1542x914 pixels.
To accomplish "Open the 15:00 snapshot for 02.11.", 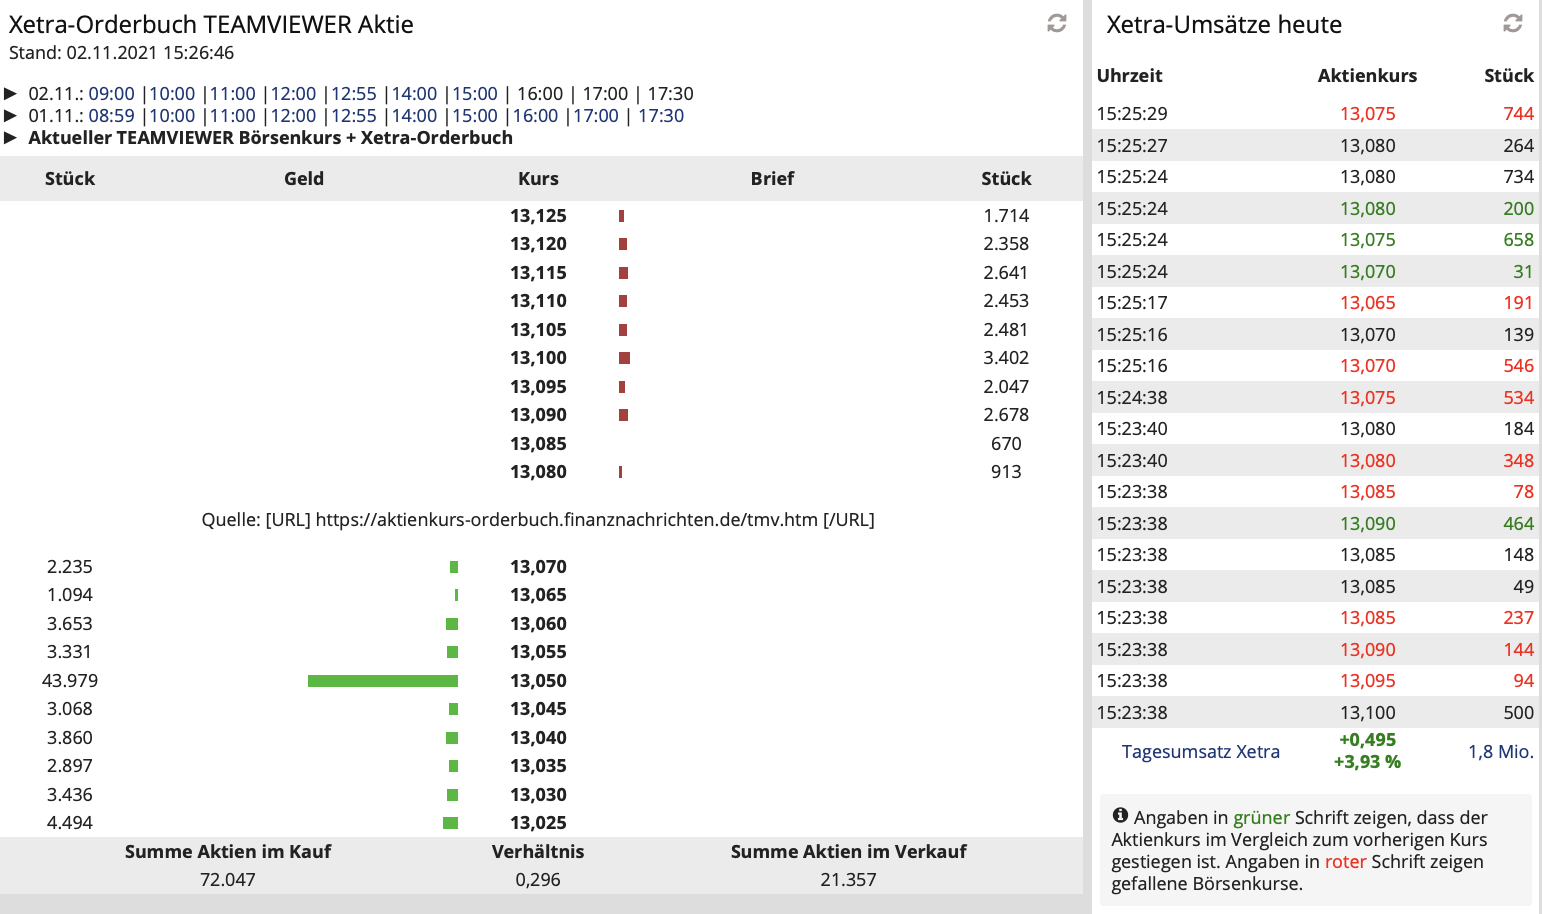I will coord(474,93).
